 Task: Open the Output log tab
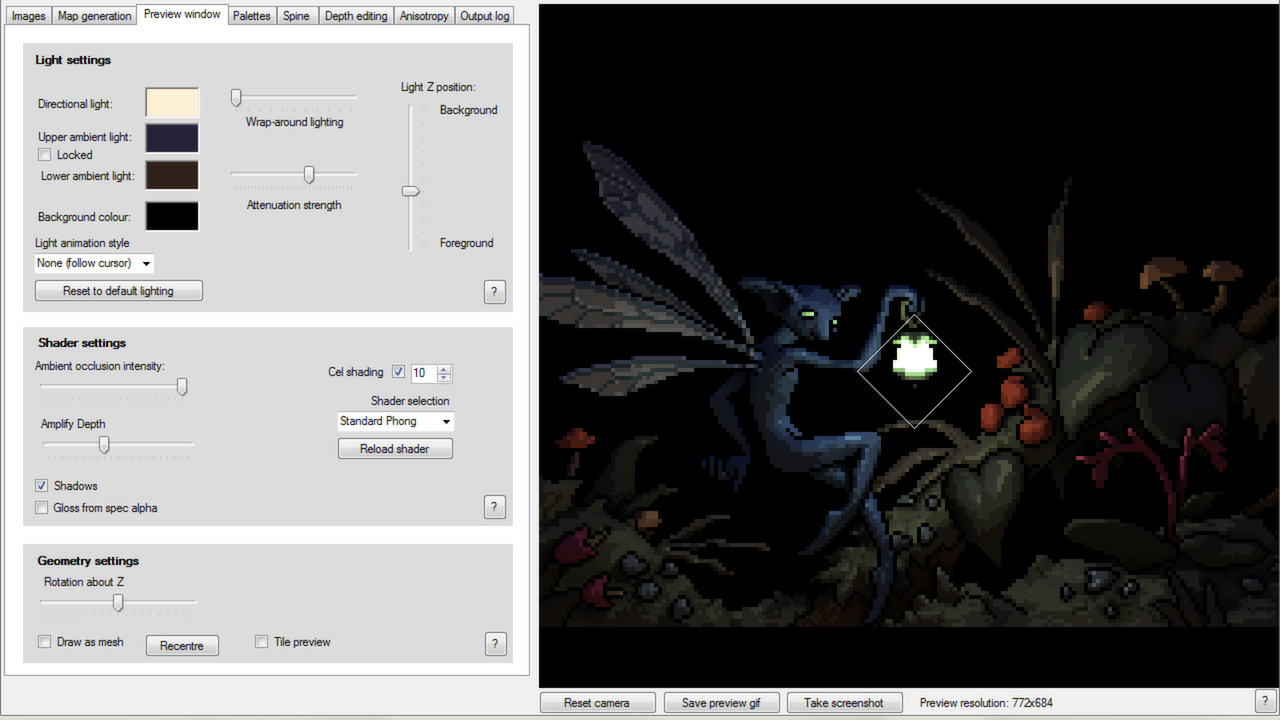484,15
